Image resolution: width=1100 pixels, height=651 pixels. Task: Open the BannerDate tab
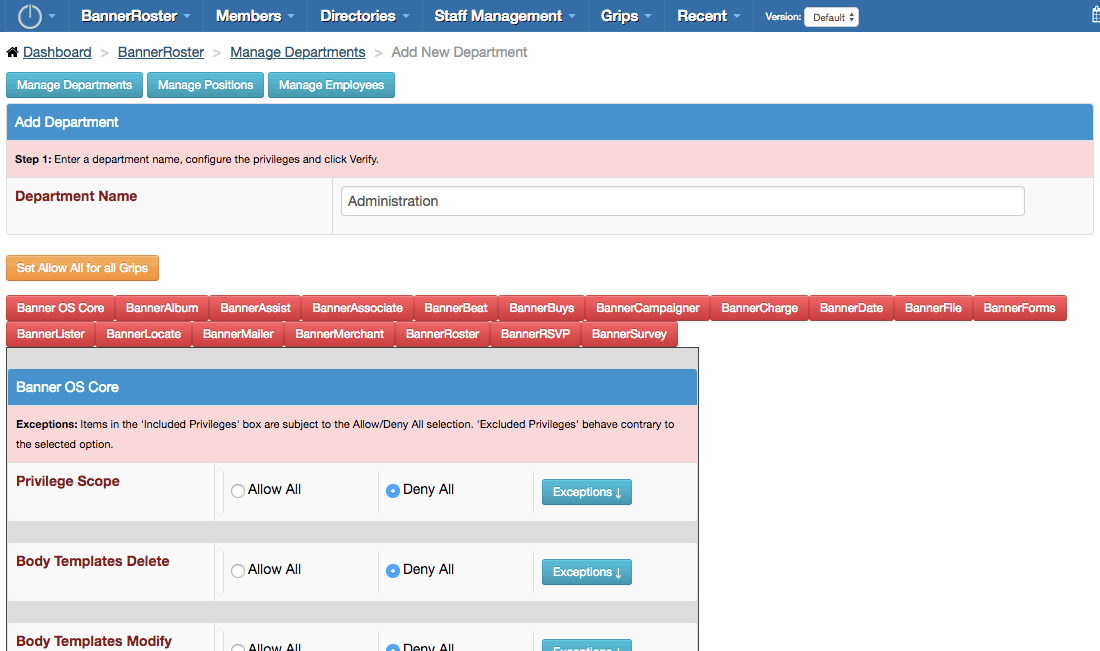tap(852, 308)
